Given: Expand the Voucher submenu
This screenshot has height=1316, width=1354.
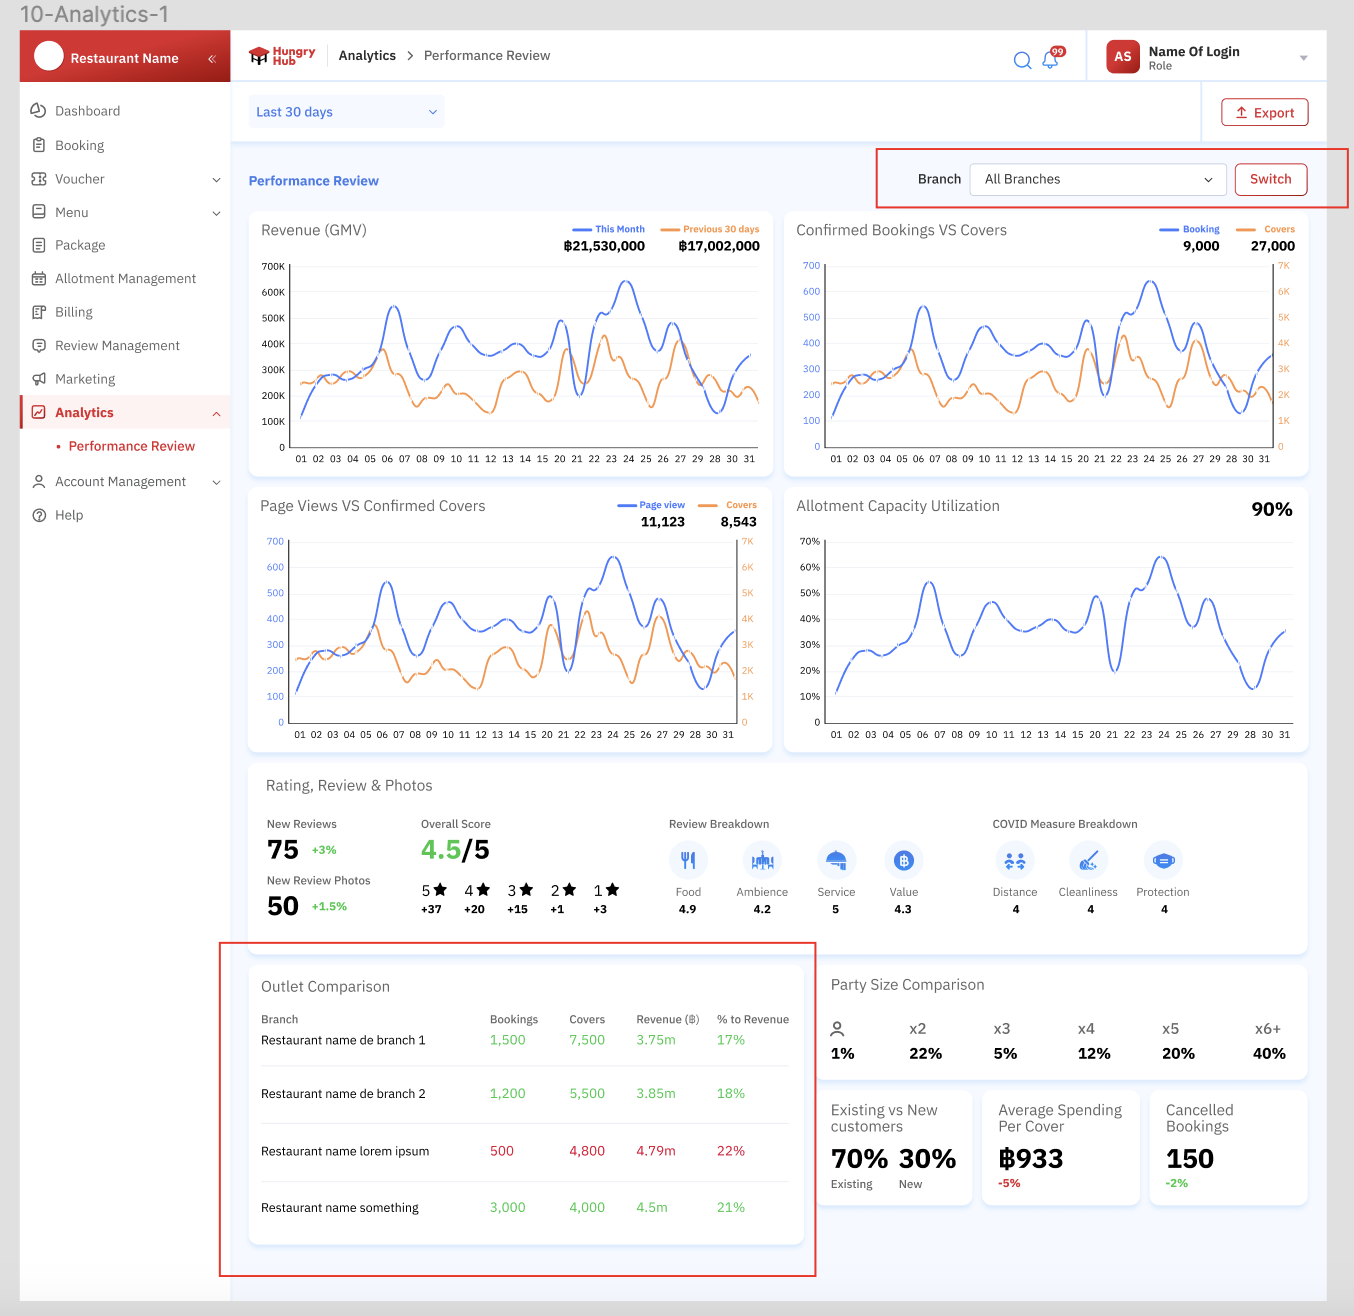Looking at the screenshot, I should [x=216, y=180].
